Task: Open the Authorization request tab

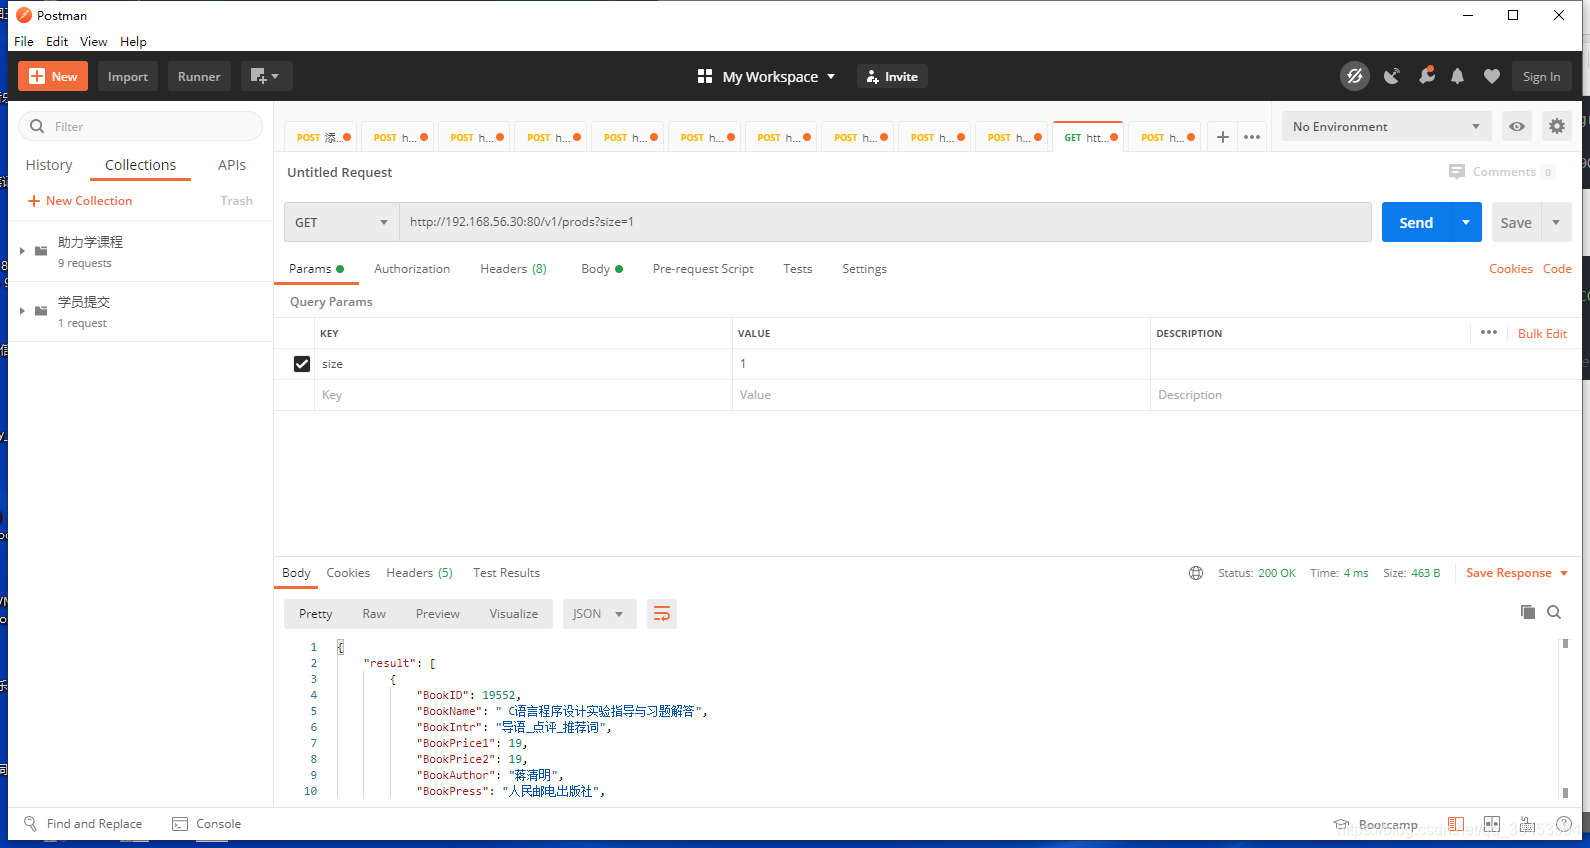Action: 412,269
